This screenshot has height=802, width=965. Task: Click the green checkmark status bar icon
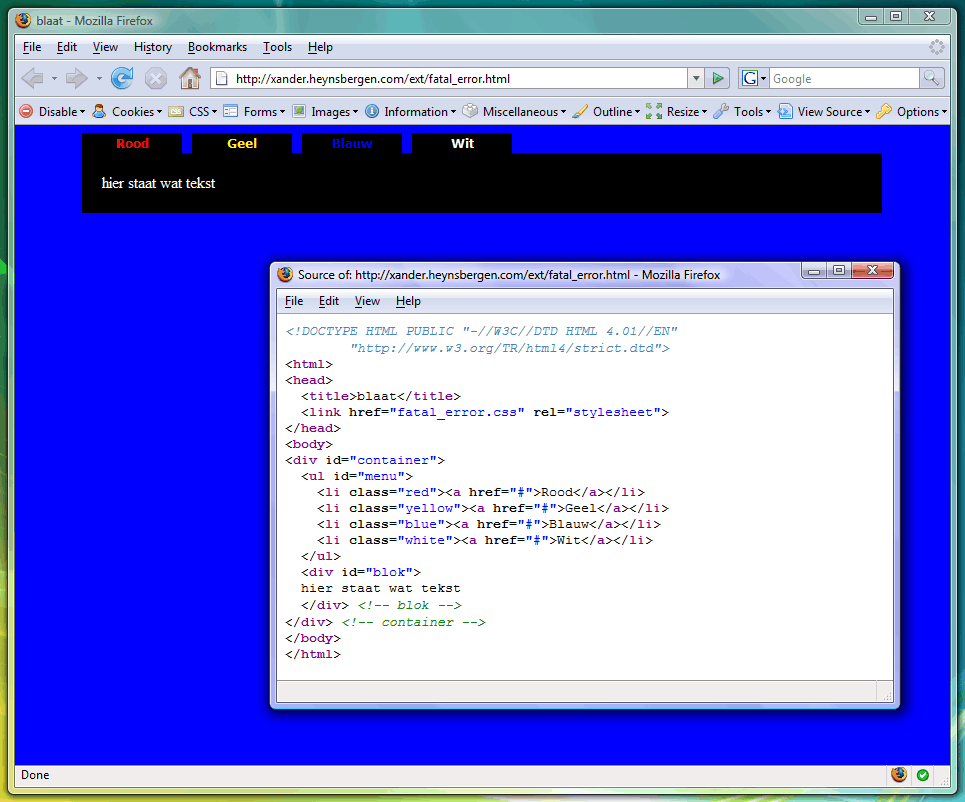pos(923,775)
